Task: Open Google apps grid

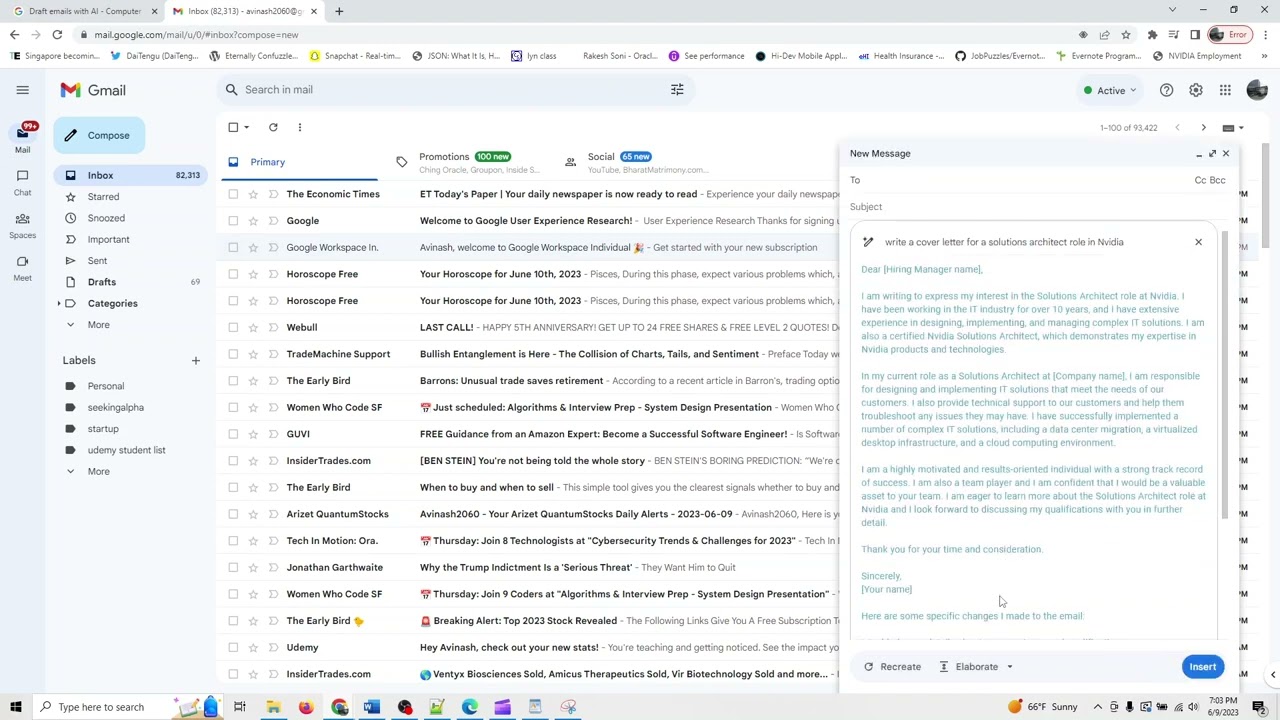Action: [1225, 90]
